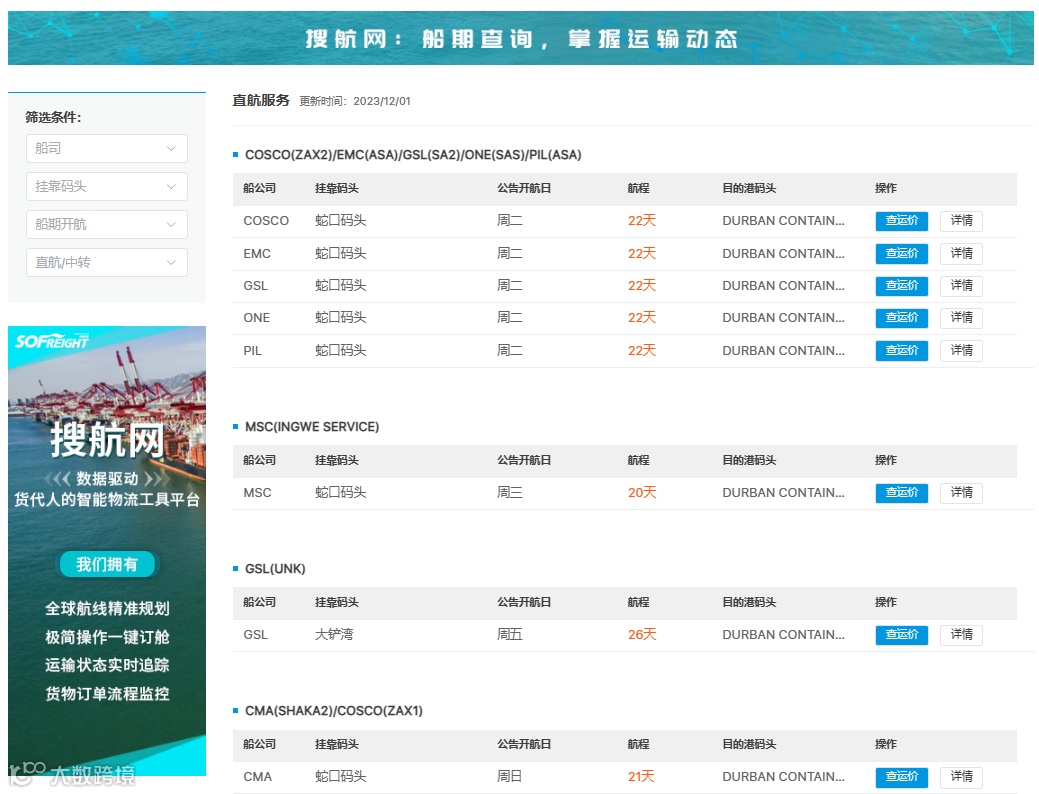
Task: Select the MSC(INGWE SERVICE) heading
Action: (x=312, y=427)
